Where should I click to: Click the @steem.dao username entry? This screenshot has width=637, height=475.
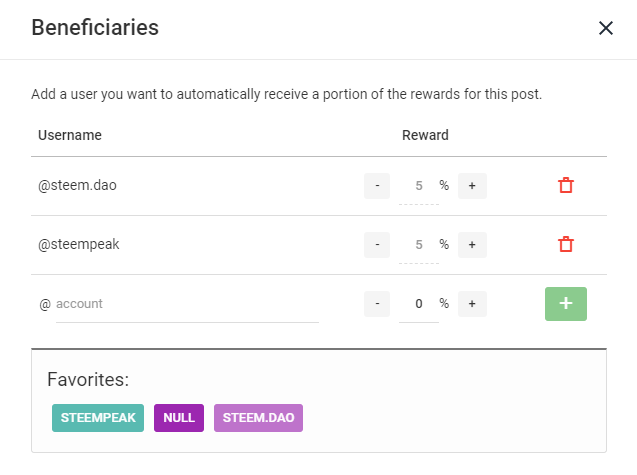tap(71, 185)
